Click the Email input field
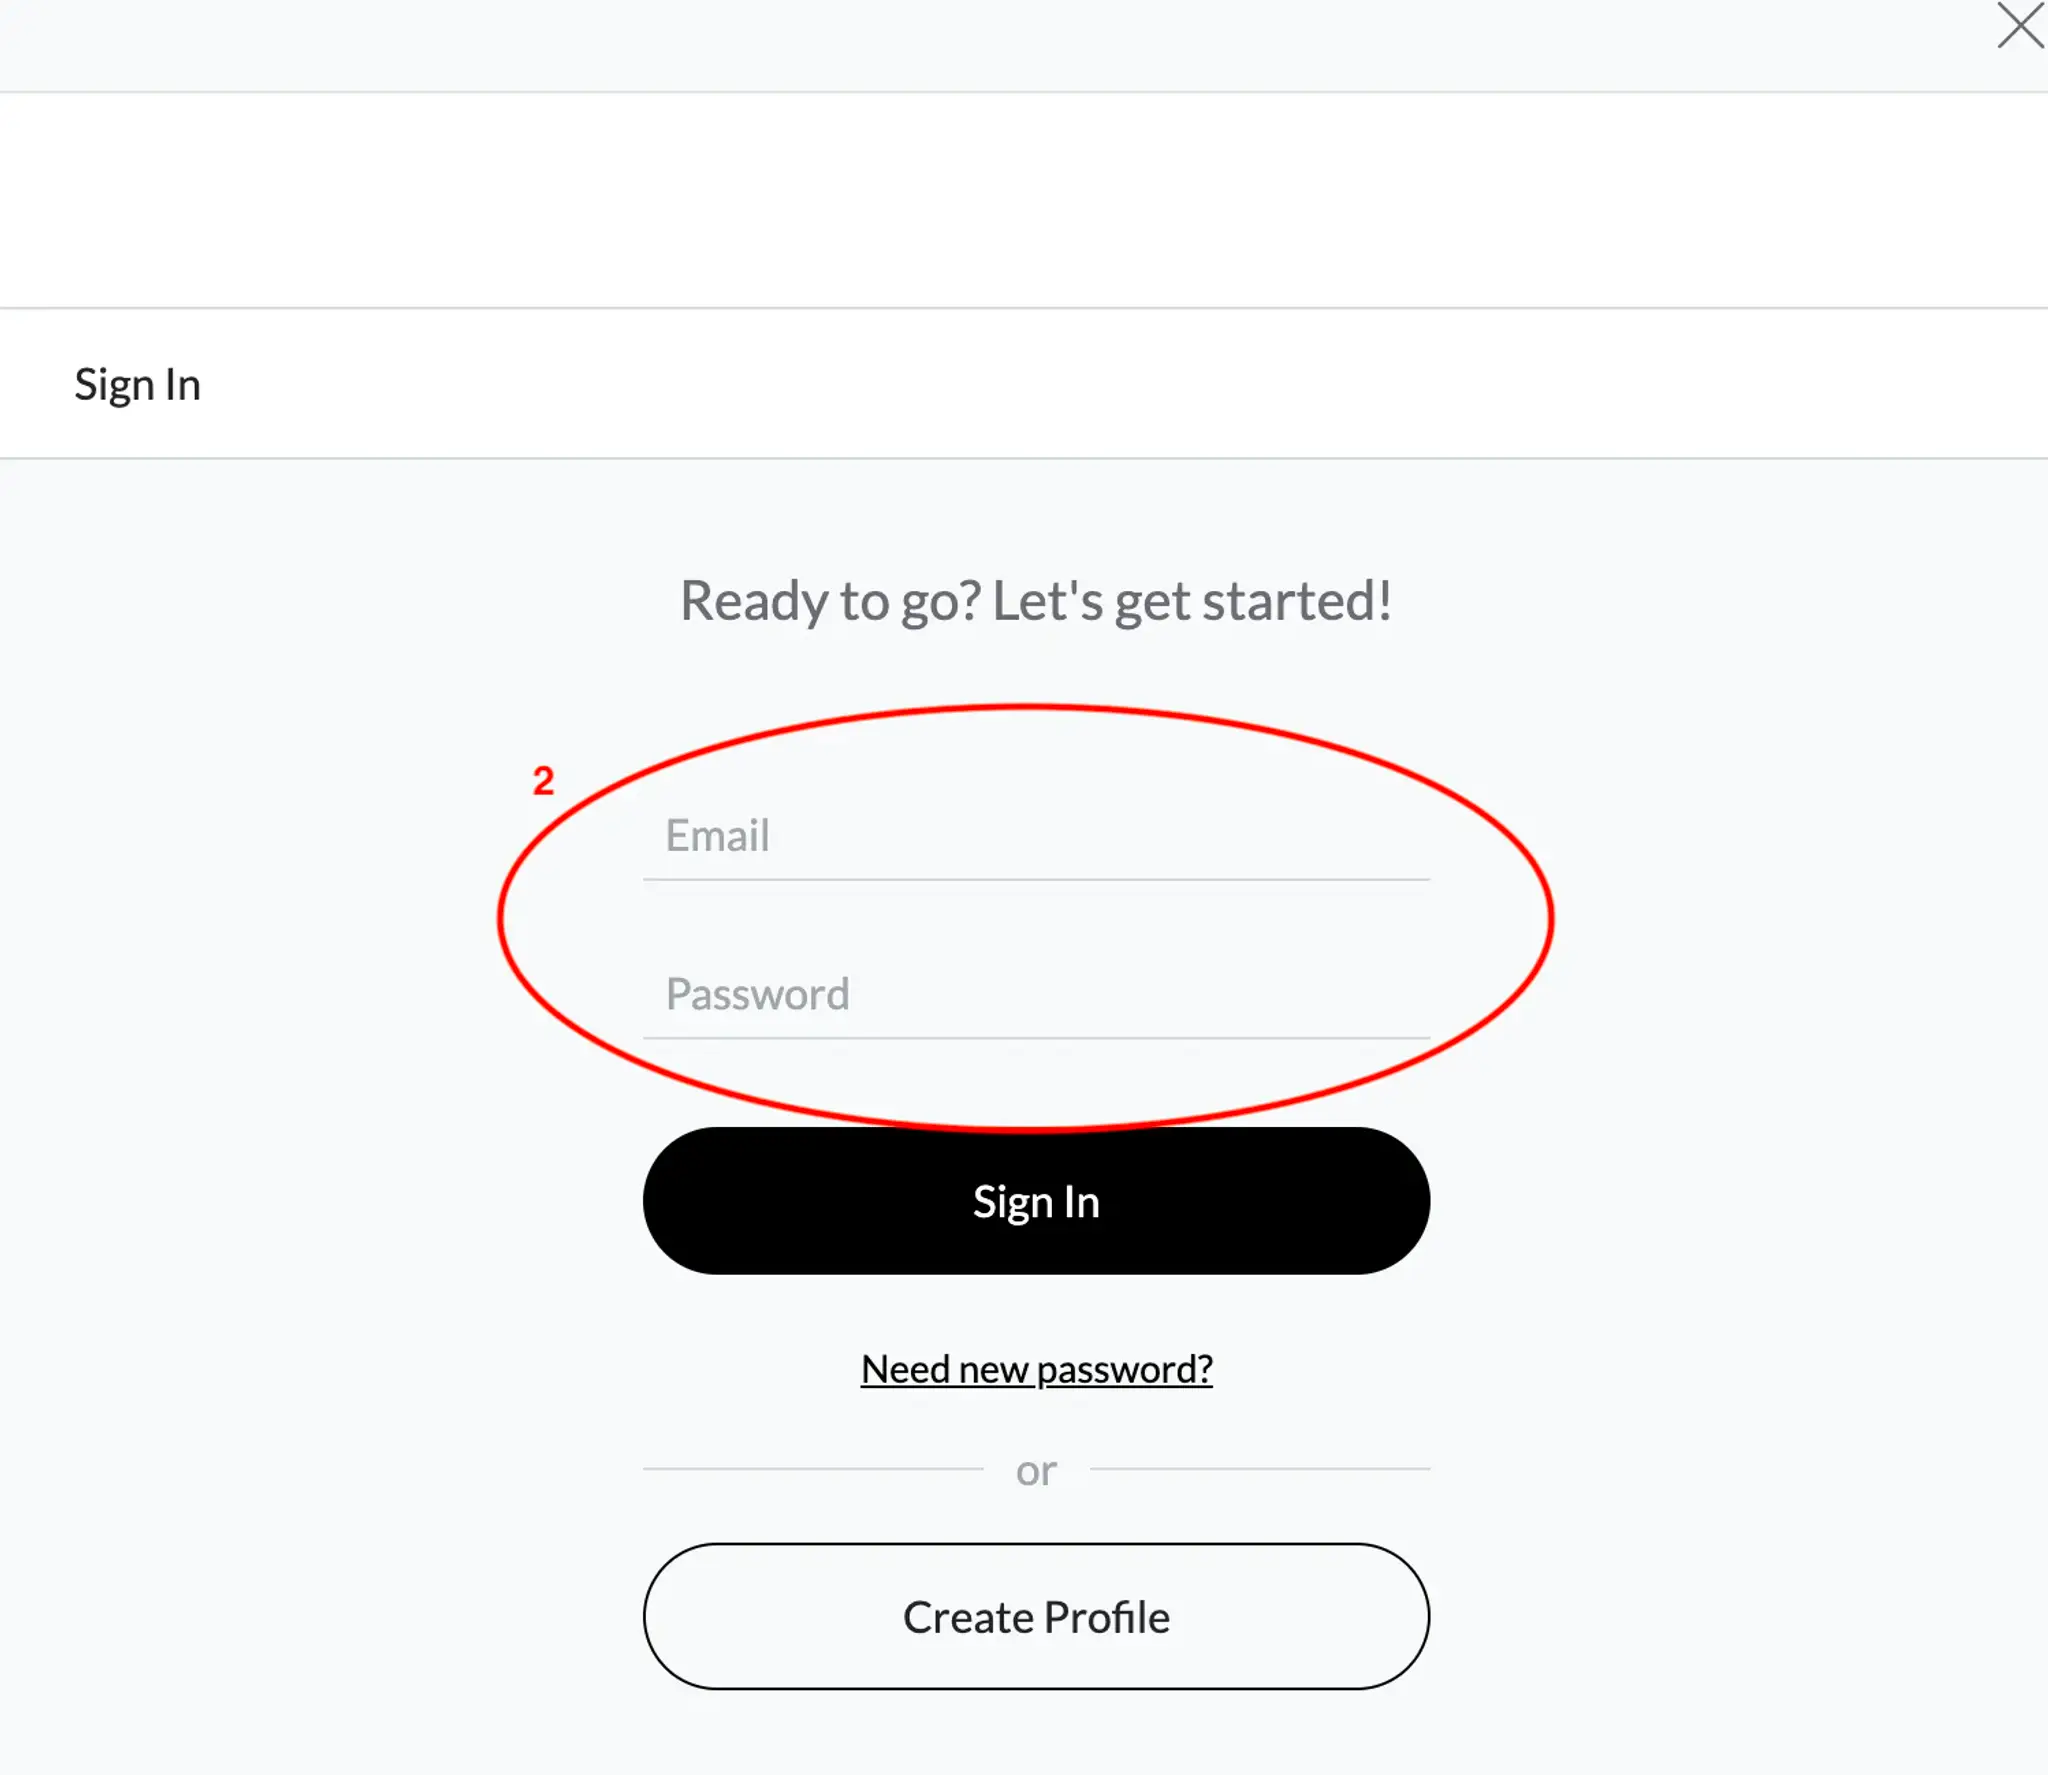 pos(1036,836)
